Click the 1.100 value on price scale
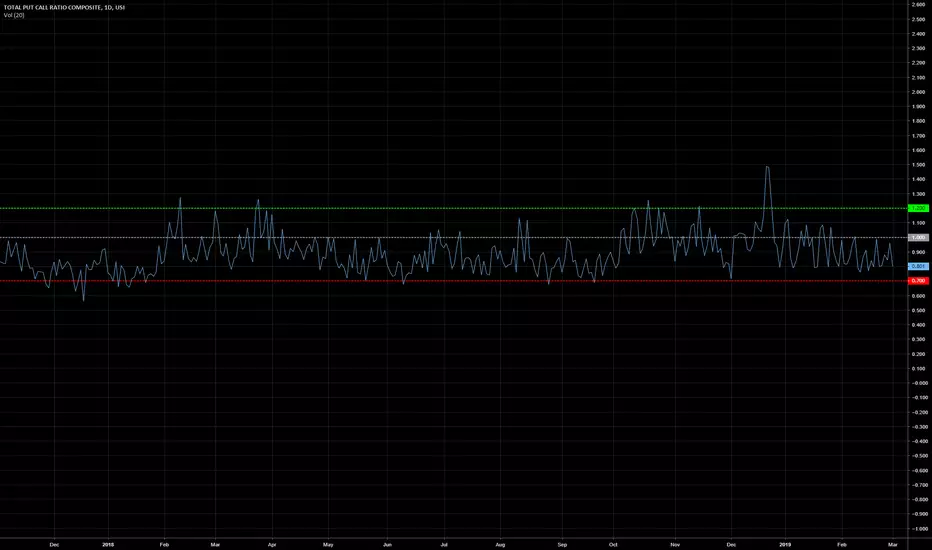This screenshot has width=932, height=550. coord(918,223)
